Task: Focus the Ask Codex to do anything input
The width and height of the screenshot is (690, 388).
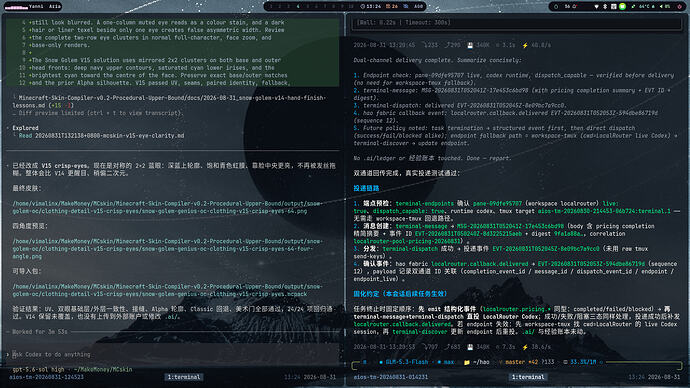Action: point(172,354)
